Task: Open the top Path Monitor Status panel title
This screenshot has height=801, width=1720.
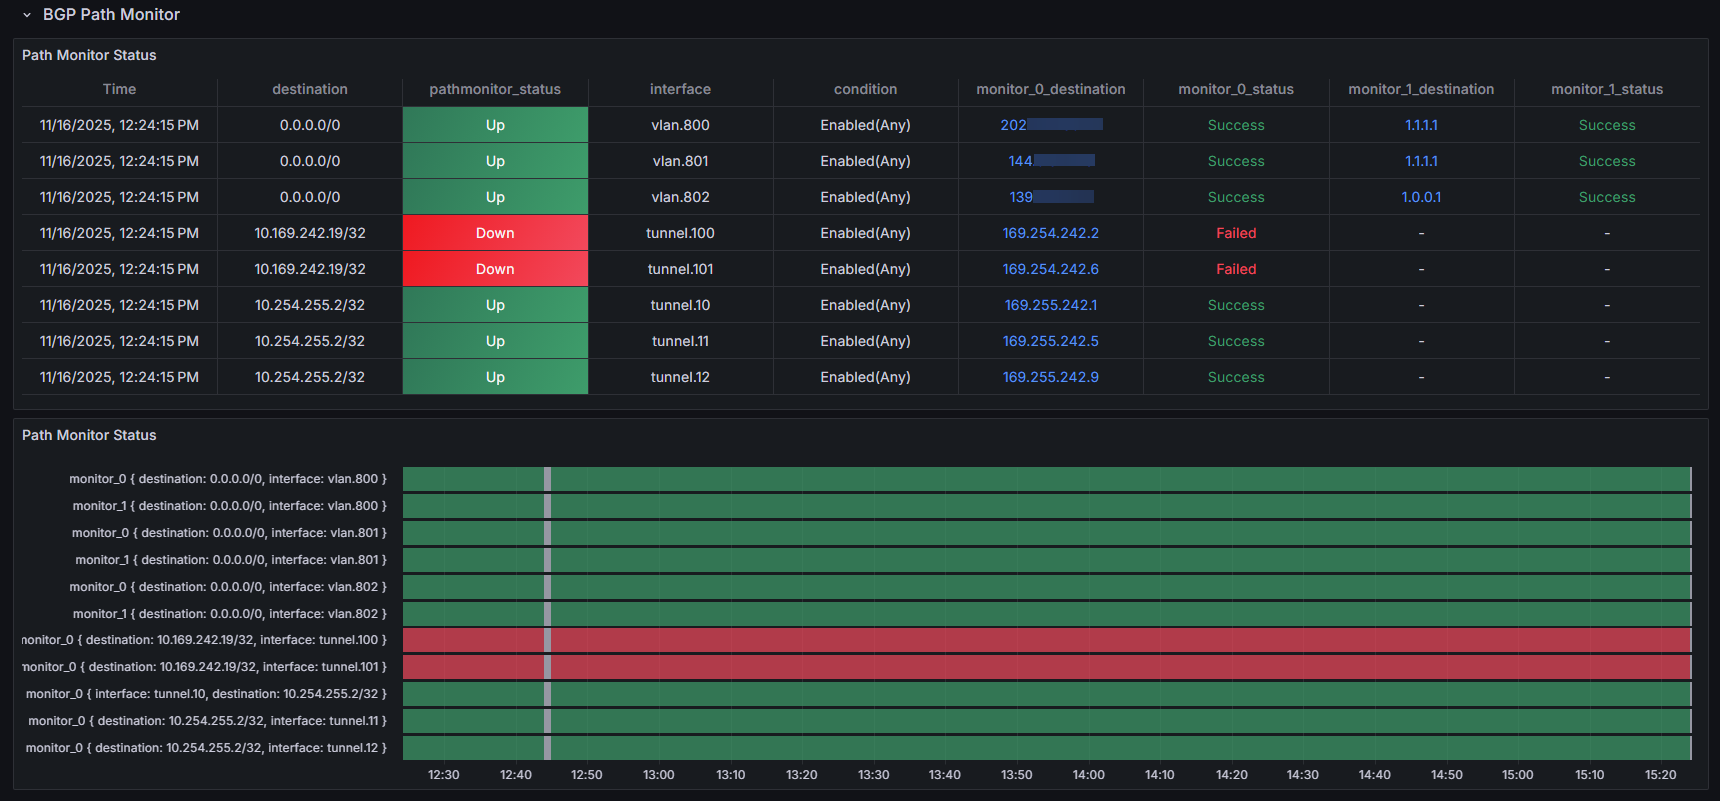Action: tap(89, 55)
